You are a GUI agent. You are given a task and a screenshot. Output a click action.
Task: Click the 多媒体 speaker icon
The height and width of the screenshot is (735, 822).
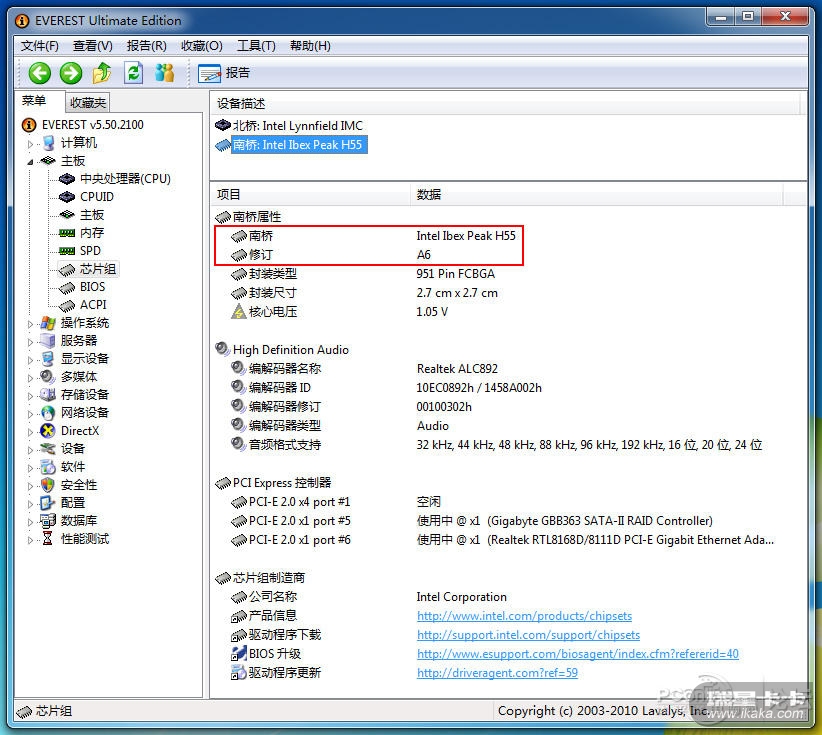click(x=48, y=376)
